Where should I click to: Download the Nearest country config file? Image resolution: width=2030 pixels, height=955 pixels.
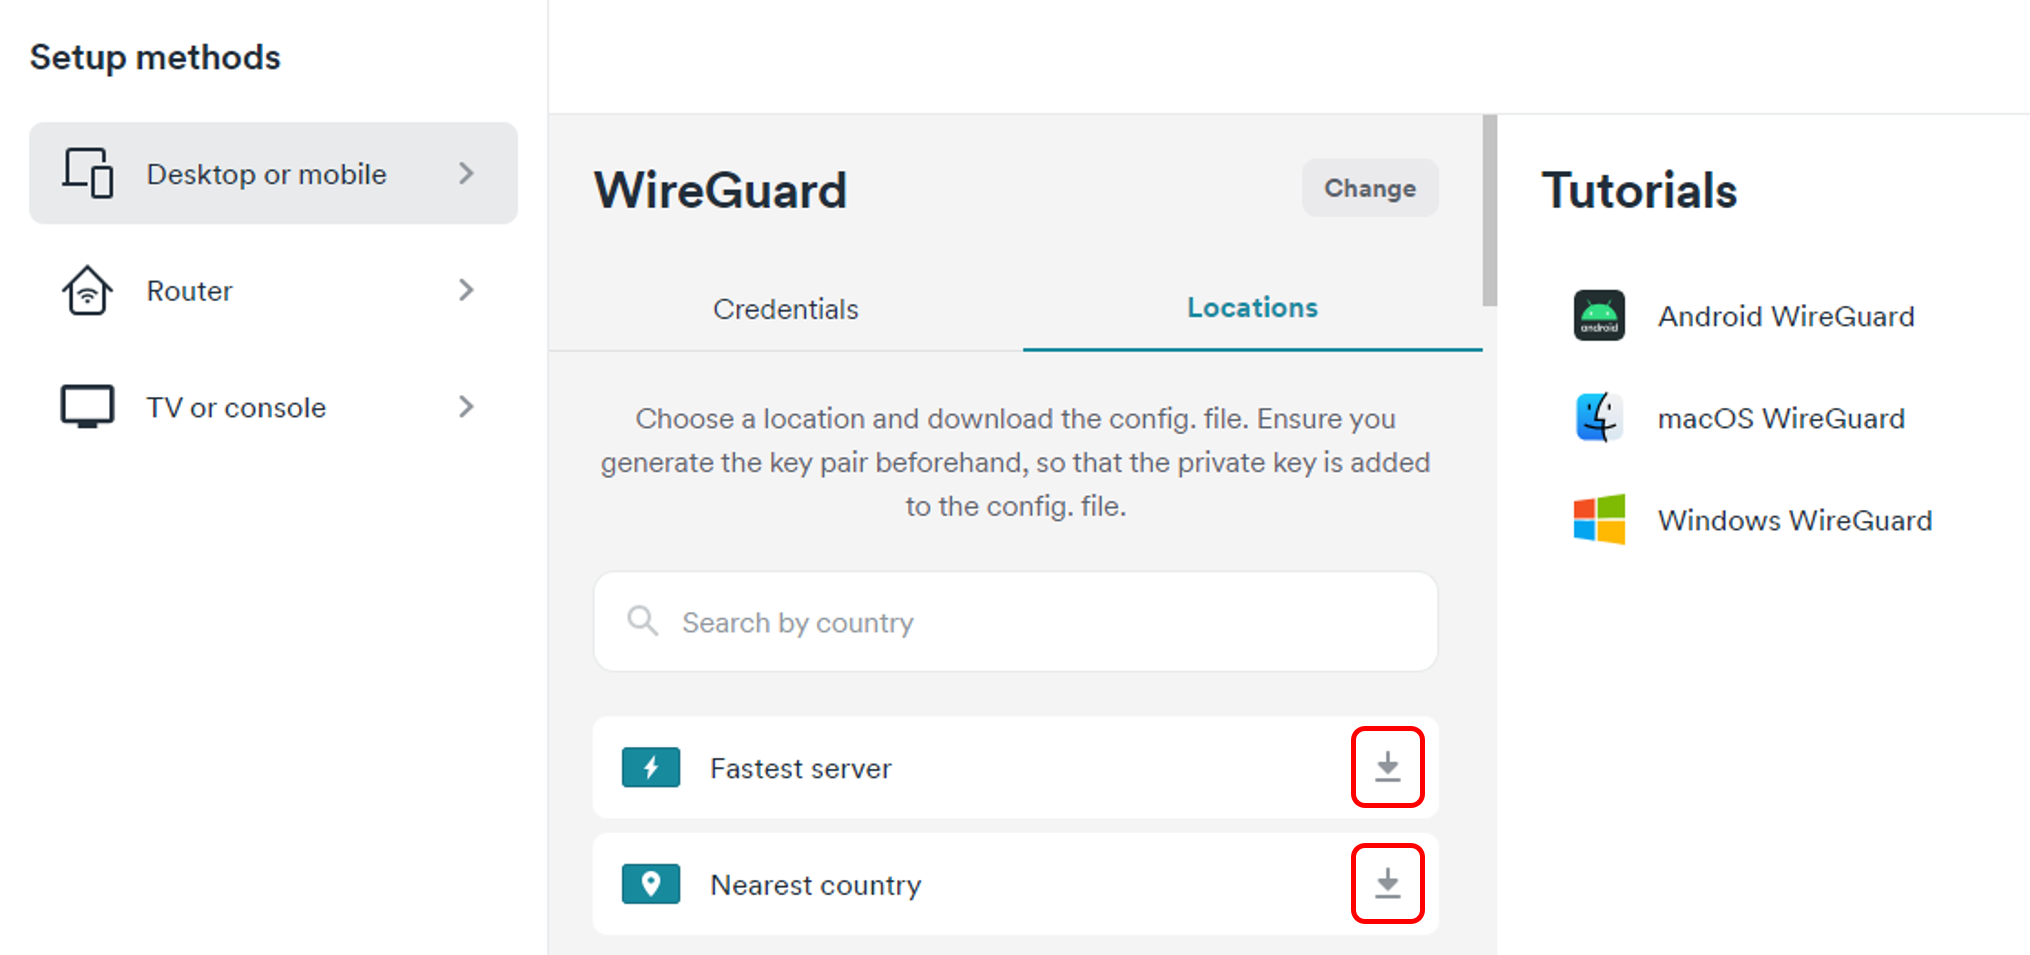(x=1387, y=884)
